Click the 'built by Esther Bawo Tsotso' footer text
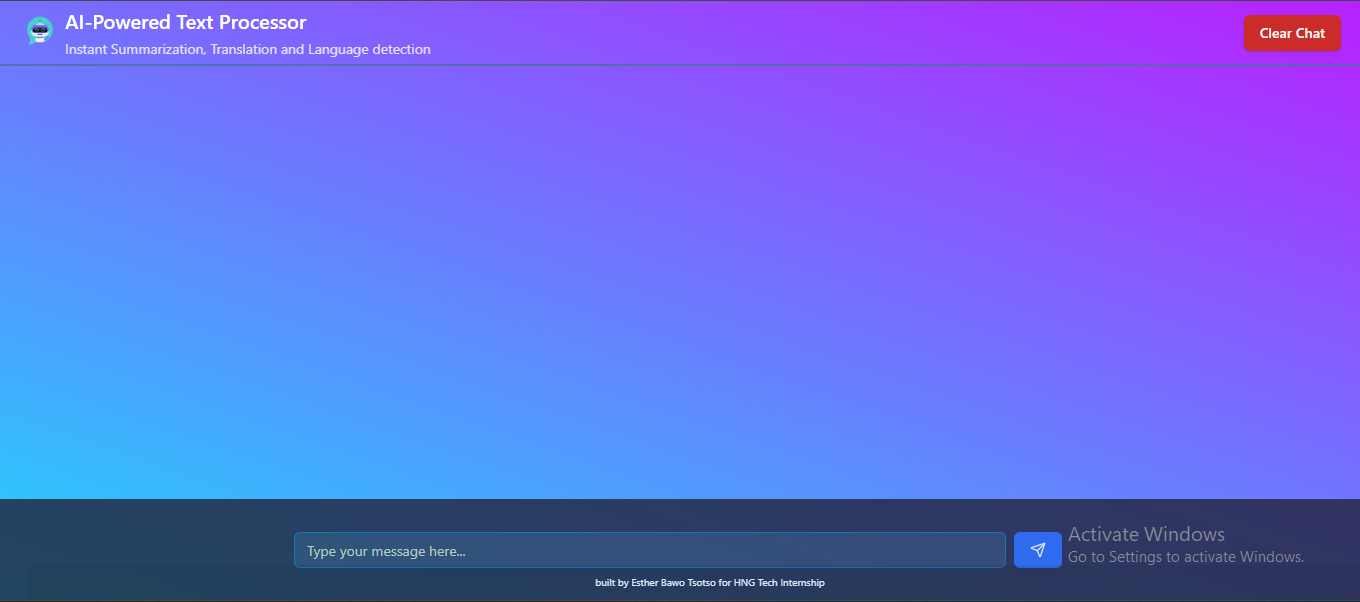This screenshot has width=1360, height=602. 655,582
